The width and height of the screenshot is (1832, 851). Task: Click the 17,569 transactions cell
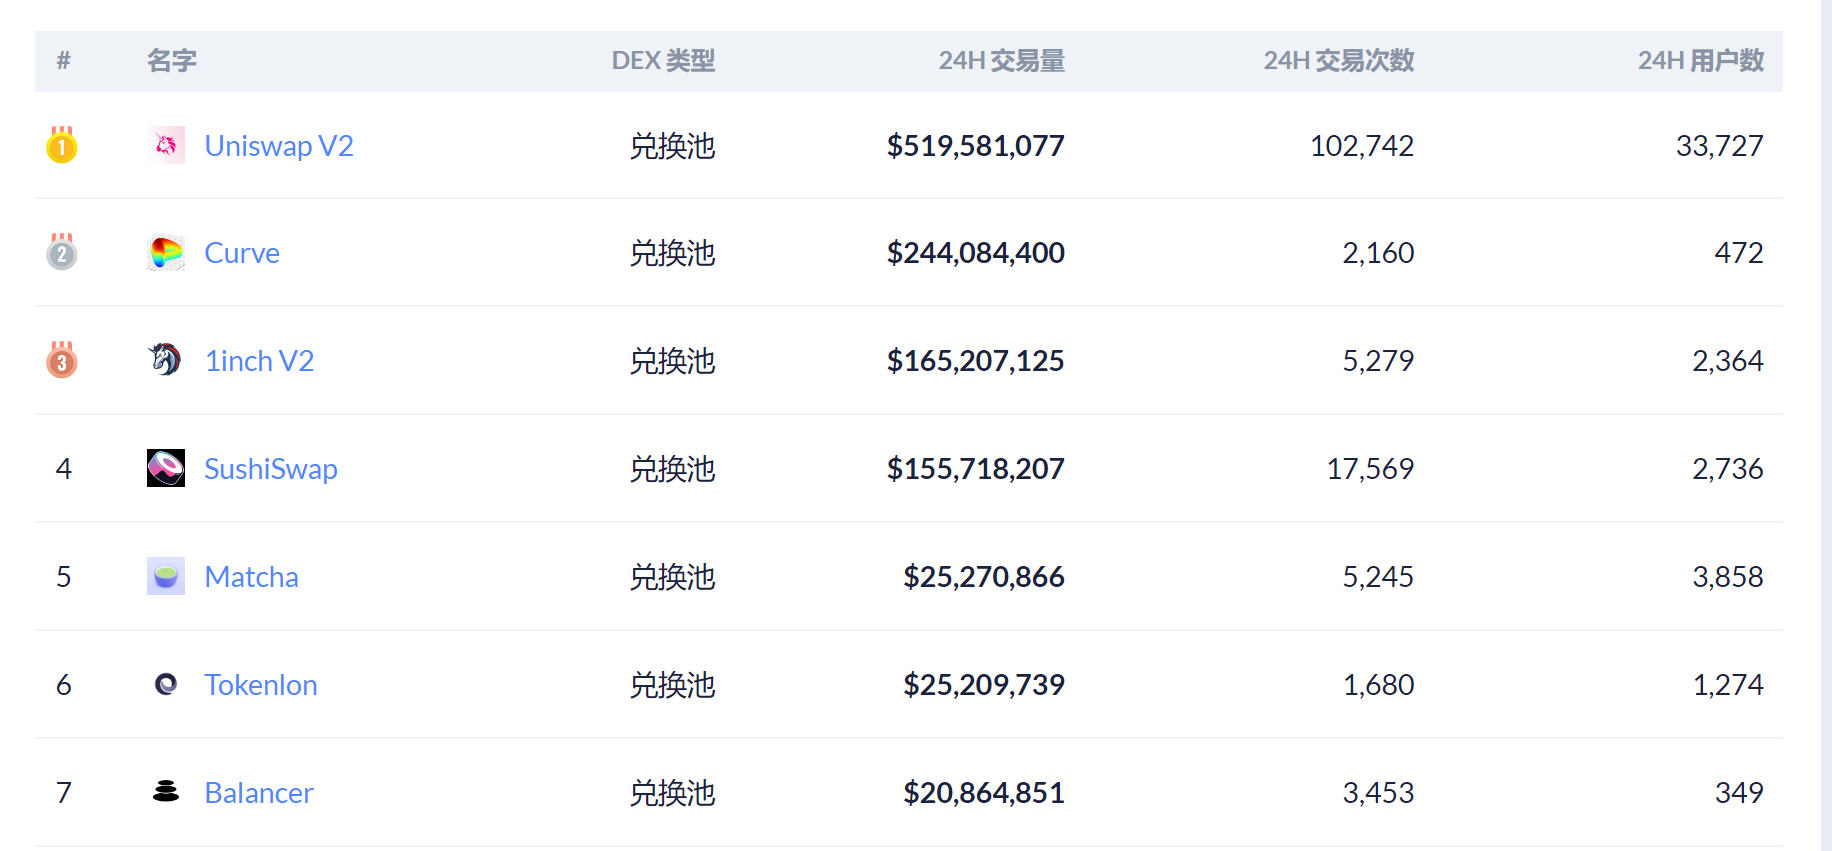pyautogui.click(x=1370, y=469)
